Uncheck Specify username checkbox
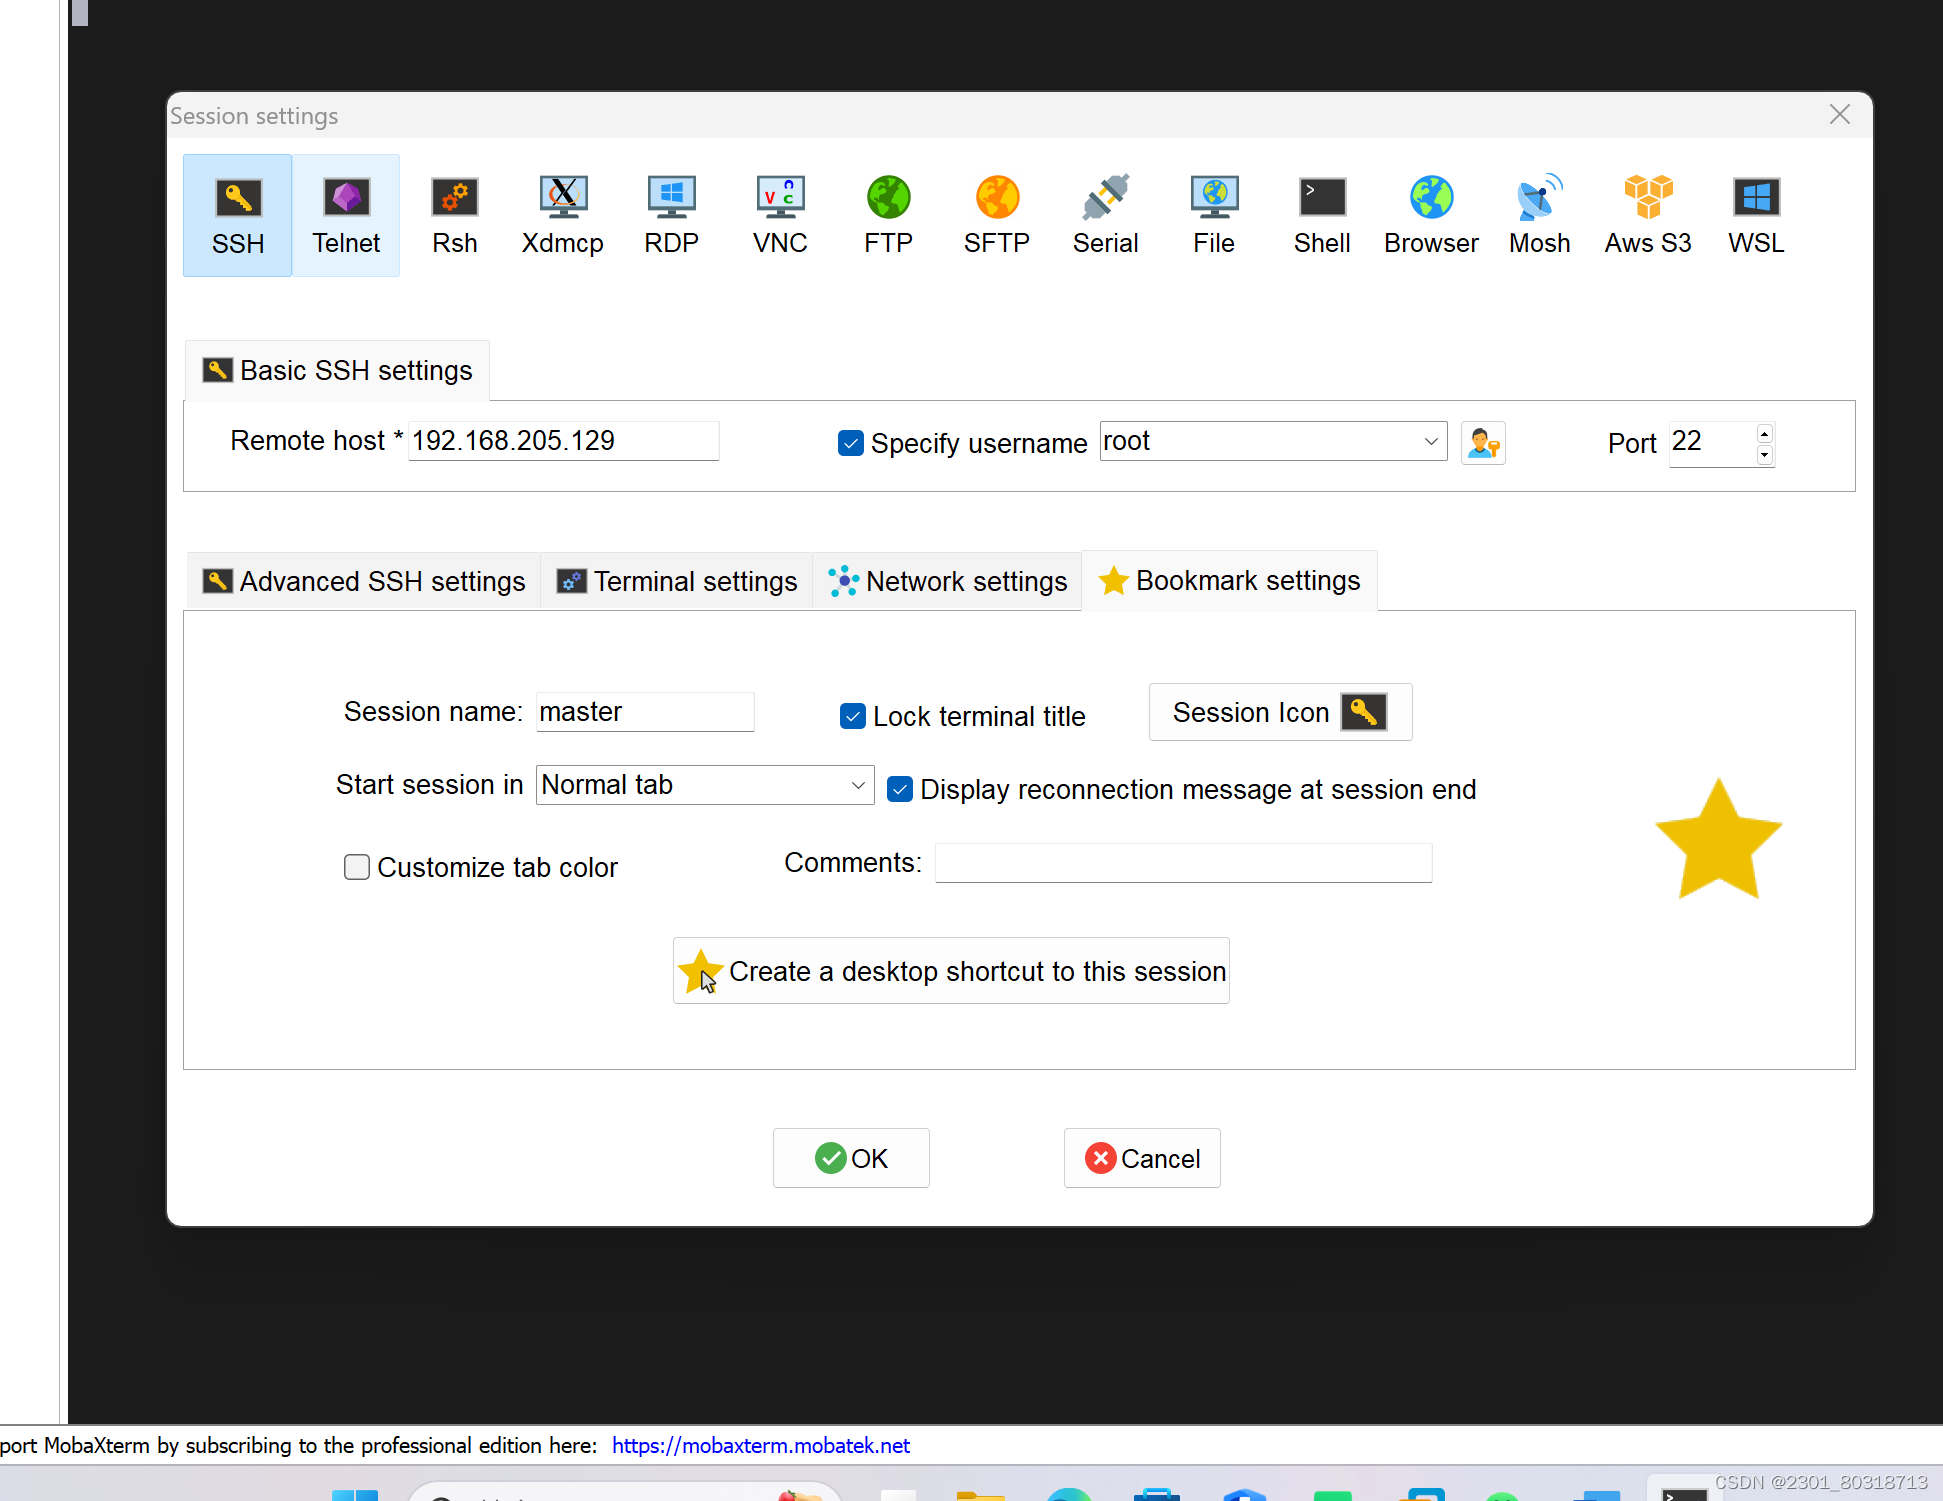Viewport: 1943px width, 1501px height. pos(851,443)
